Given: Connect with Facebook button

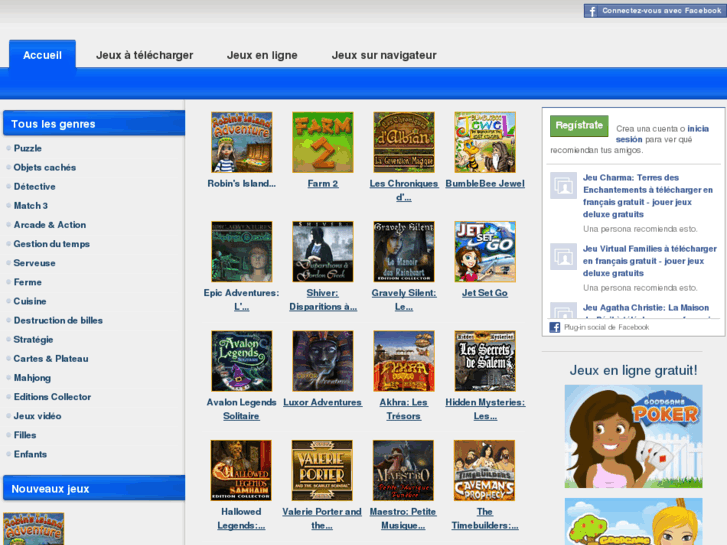Looking at the screenshot, I should point(655,11).
